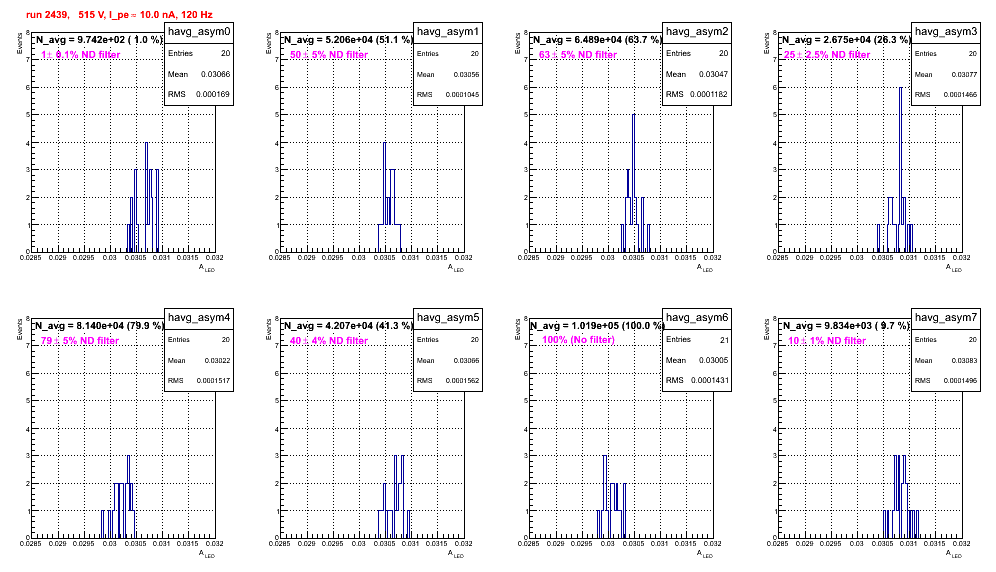
Task: Click the havg_asym0 histogram peak bin
Action: pos(147,197)
